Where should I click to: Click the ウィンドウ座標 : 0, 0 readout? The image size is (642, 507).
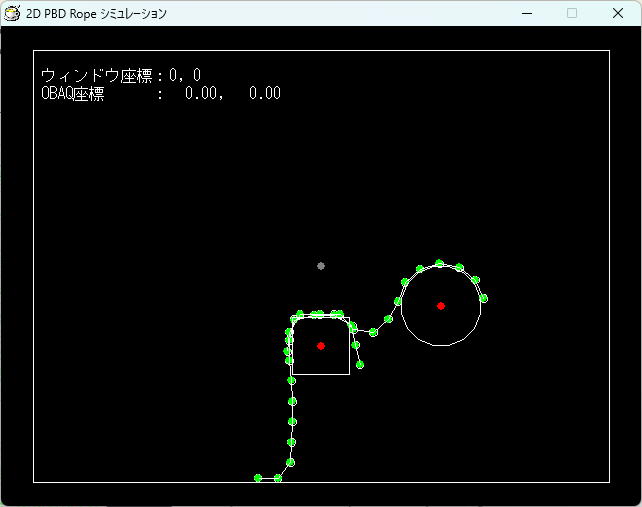[121, 75]
